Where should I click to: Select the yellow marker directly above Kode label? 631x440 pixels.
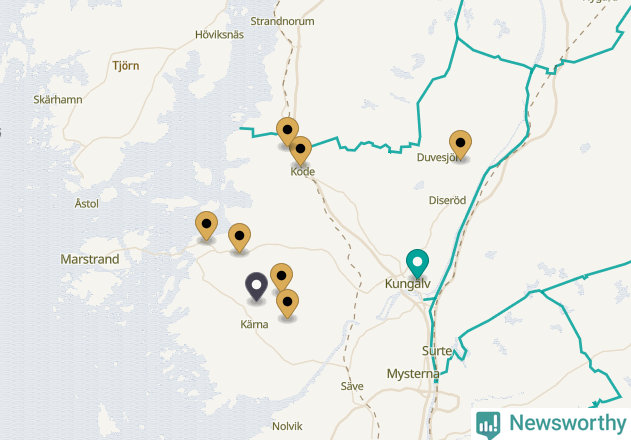pos(300,151)
